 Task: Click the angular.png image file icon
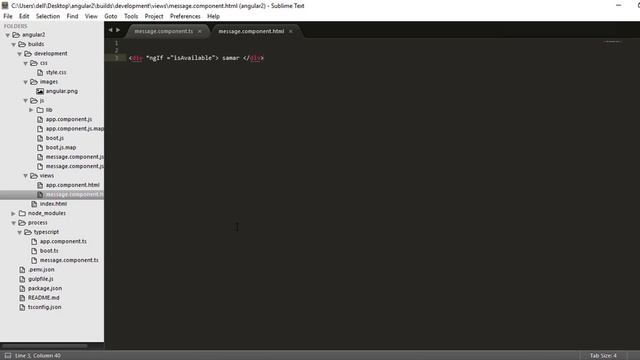pyautogui.click(x=40, y=91)
